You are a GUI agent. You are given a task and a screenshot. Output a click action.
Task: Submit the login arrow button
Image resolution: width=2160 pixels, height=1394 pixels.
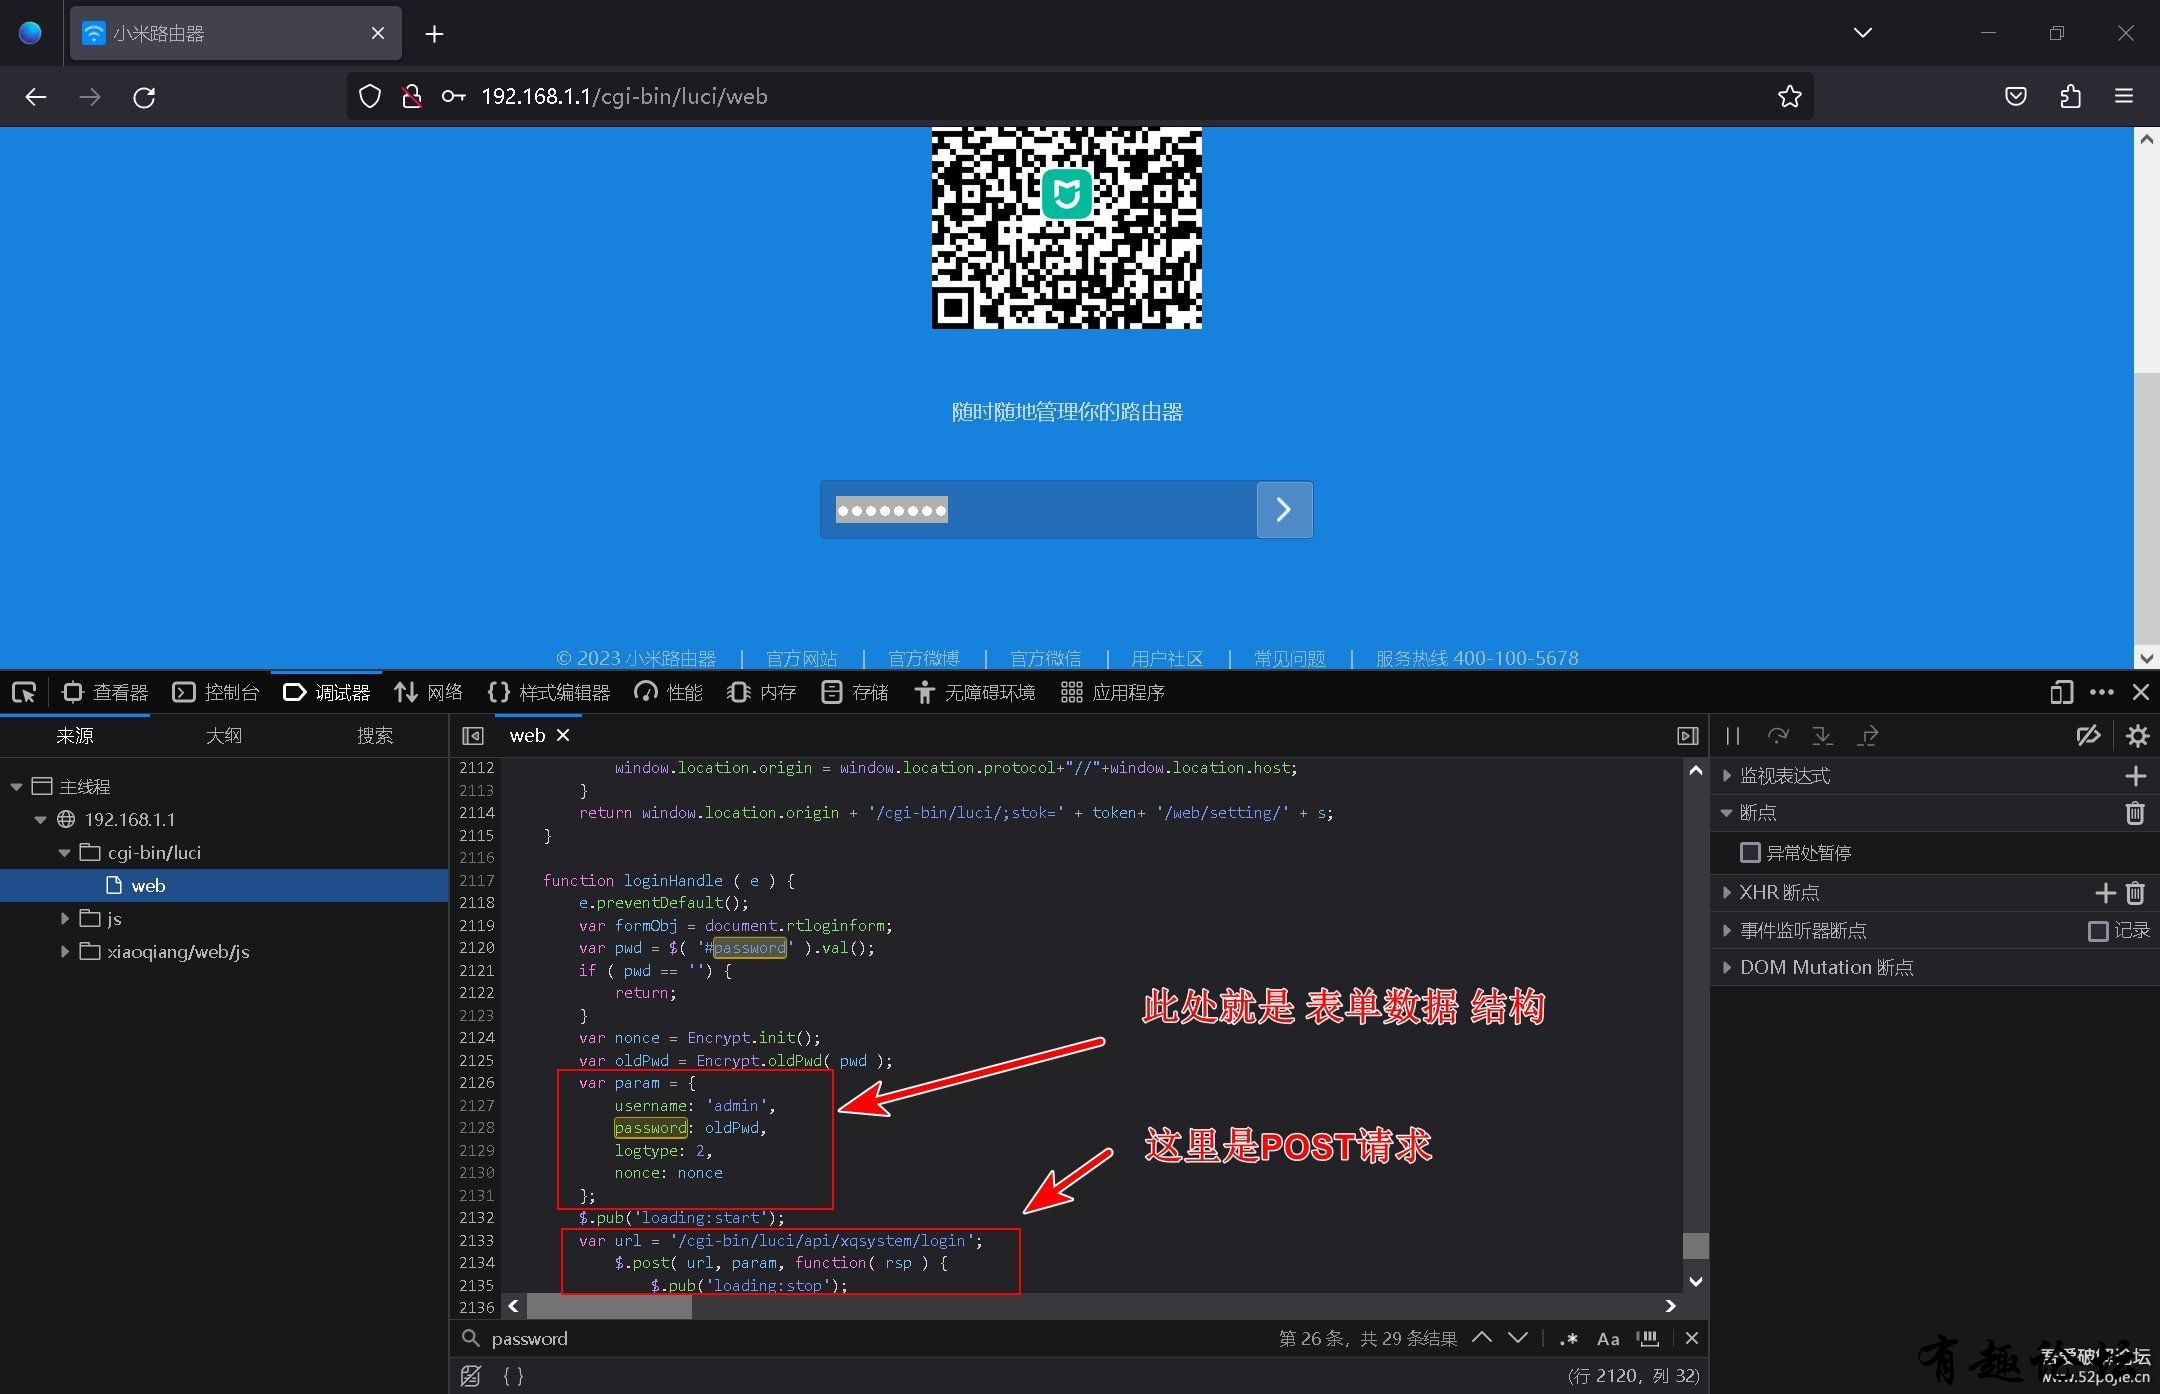click(x=1284, y=510)
